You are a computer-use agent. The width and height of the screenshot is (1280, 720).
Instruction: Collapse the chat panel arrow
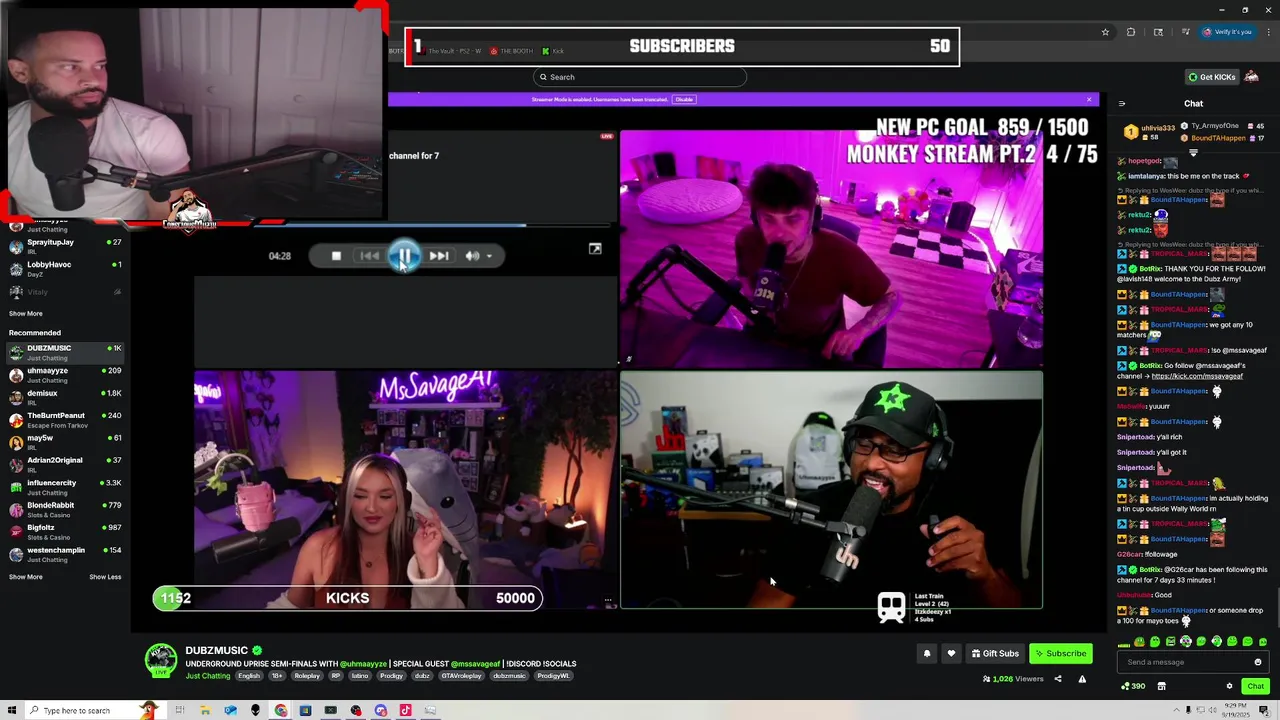tap(1121, 104)
